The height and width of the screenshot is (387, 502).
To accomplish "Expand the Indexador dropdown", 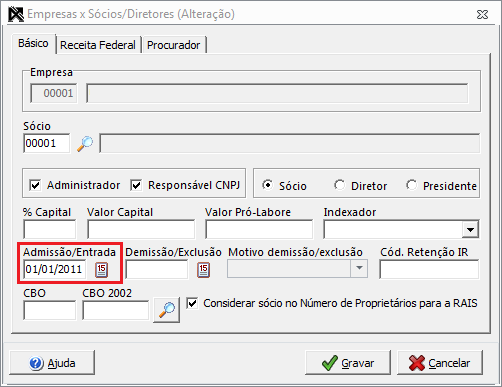I will 470,229.
